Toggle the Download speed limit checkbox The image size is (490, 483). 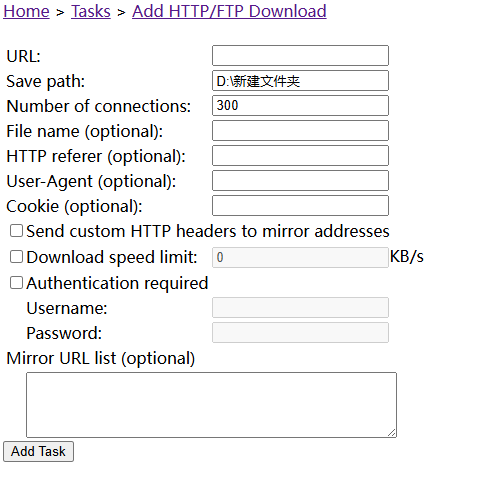point(16,257)
